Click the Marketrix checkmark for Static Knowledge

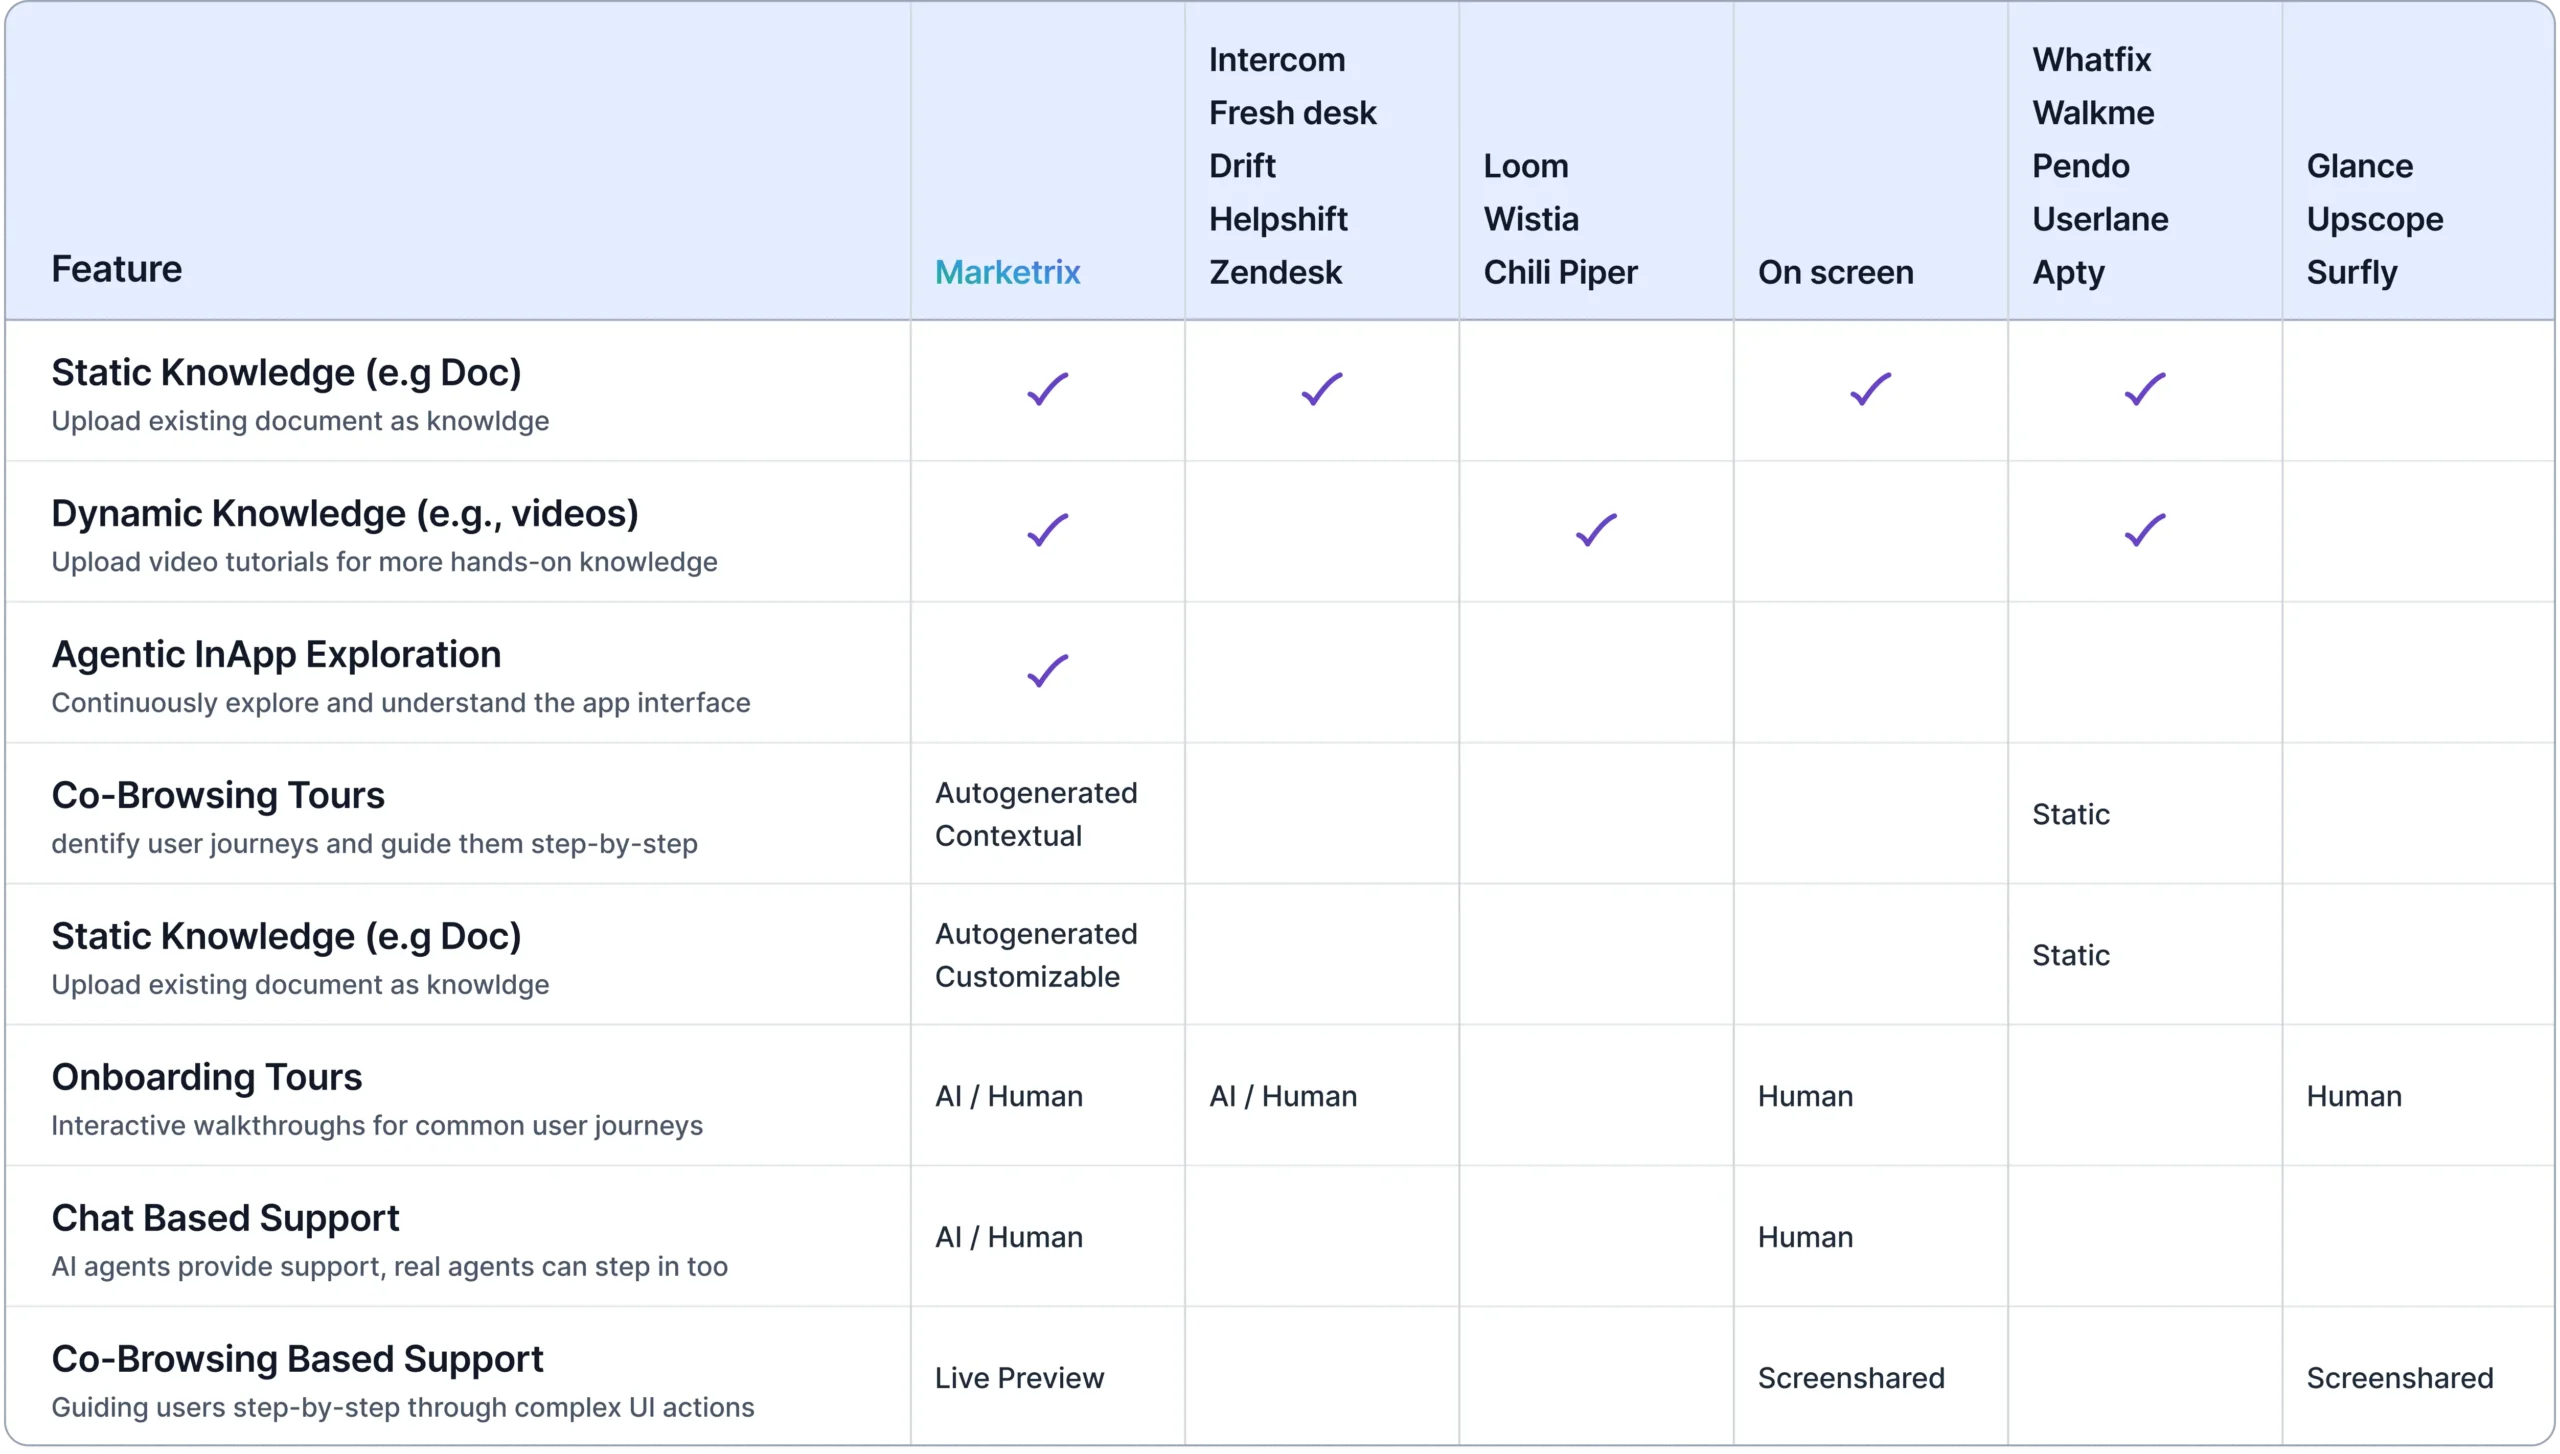pyautogui.click(x=1047, y=389)
